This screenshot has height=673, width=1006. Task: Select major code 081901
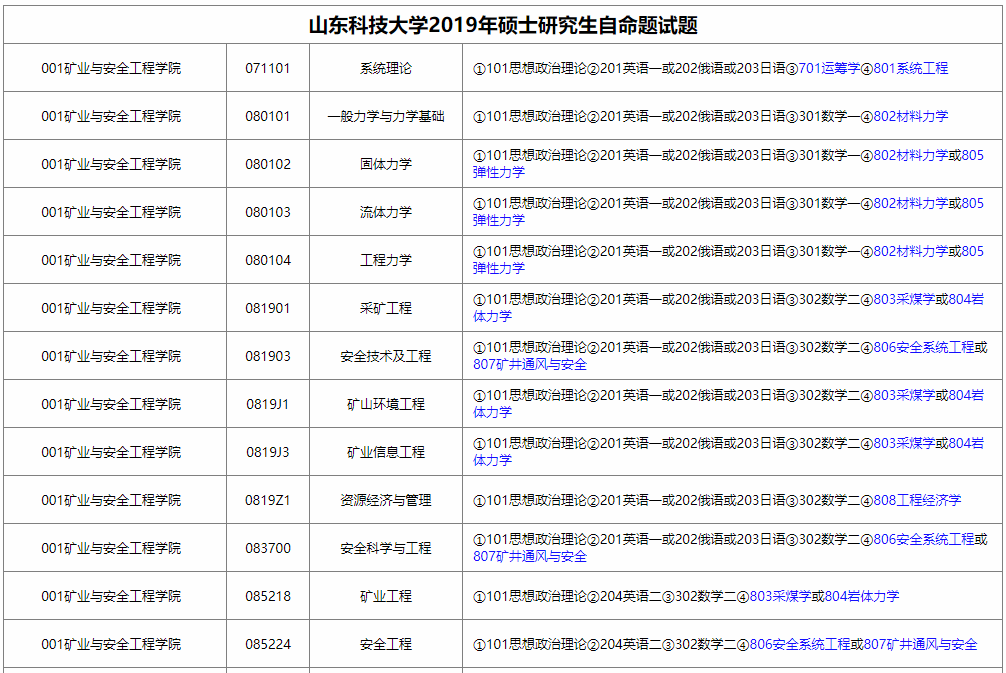(268, 308)
